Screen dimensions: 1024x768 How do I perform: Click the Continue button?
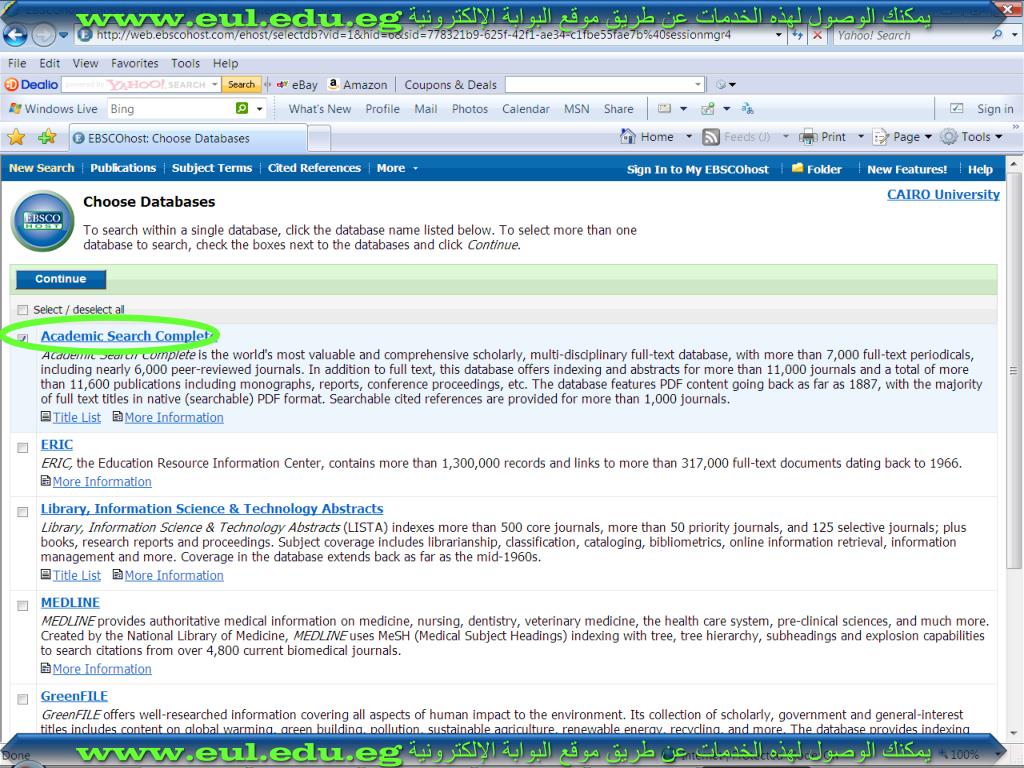click(61, 279)
